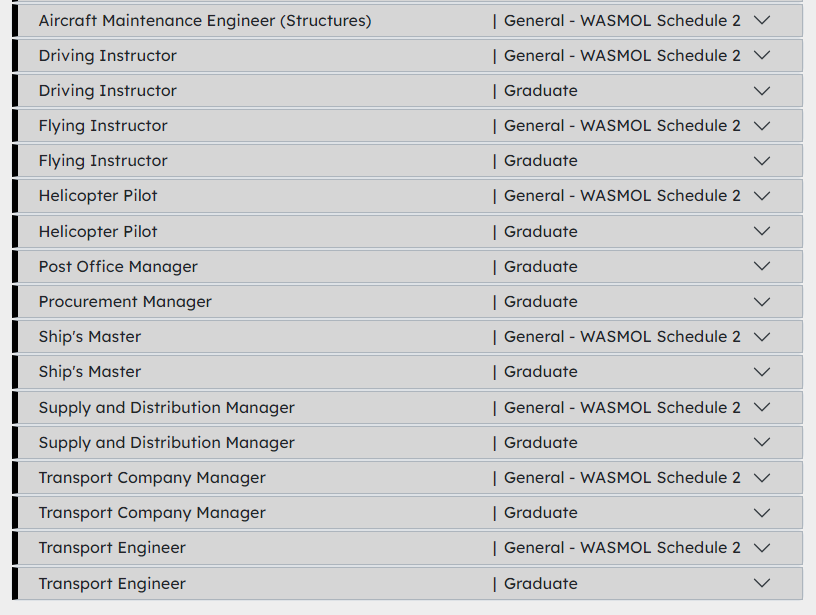The image size is (816, 615).
Task: Toggle chevron for Flying Instructor Graduate
Action: tap(762, 161)
